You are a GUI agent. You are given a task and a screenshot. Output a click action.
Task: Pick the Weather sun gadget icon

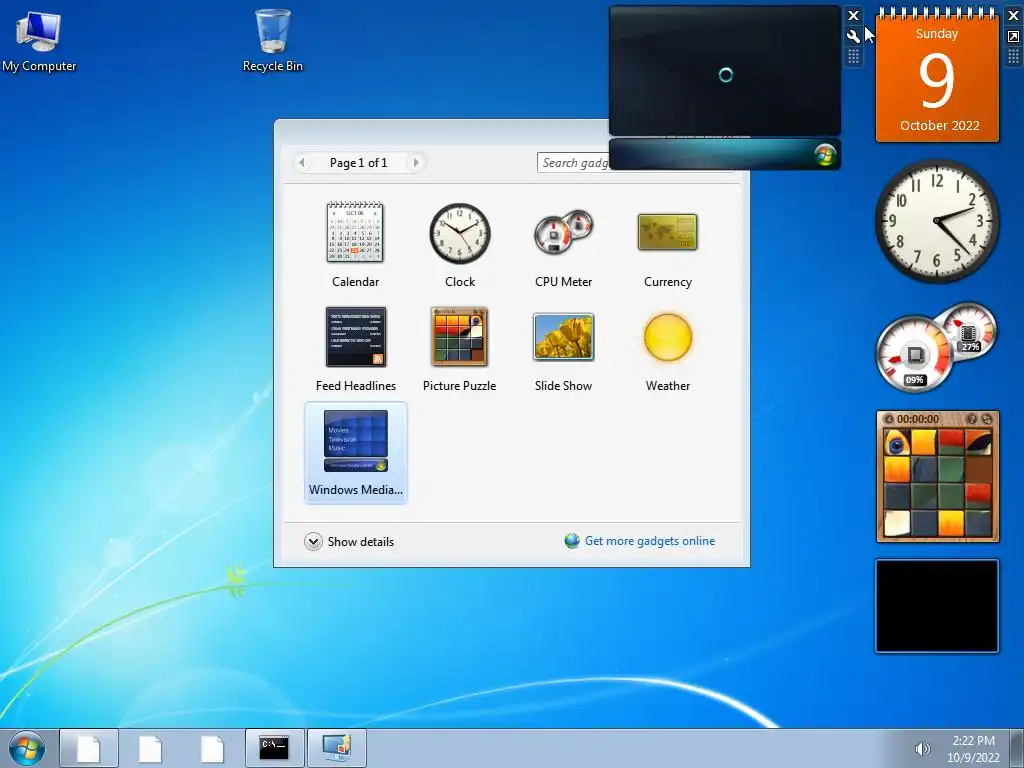667,337
